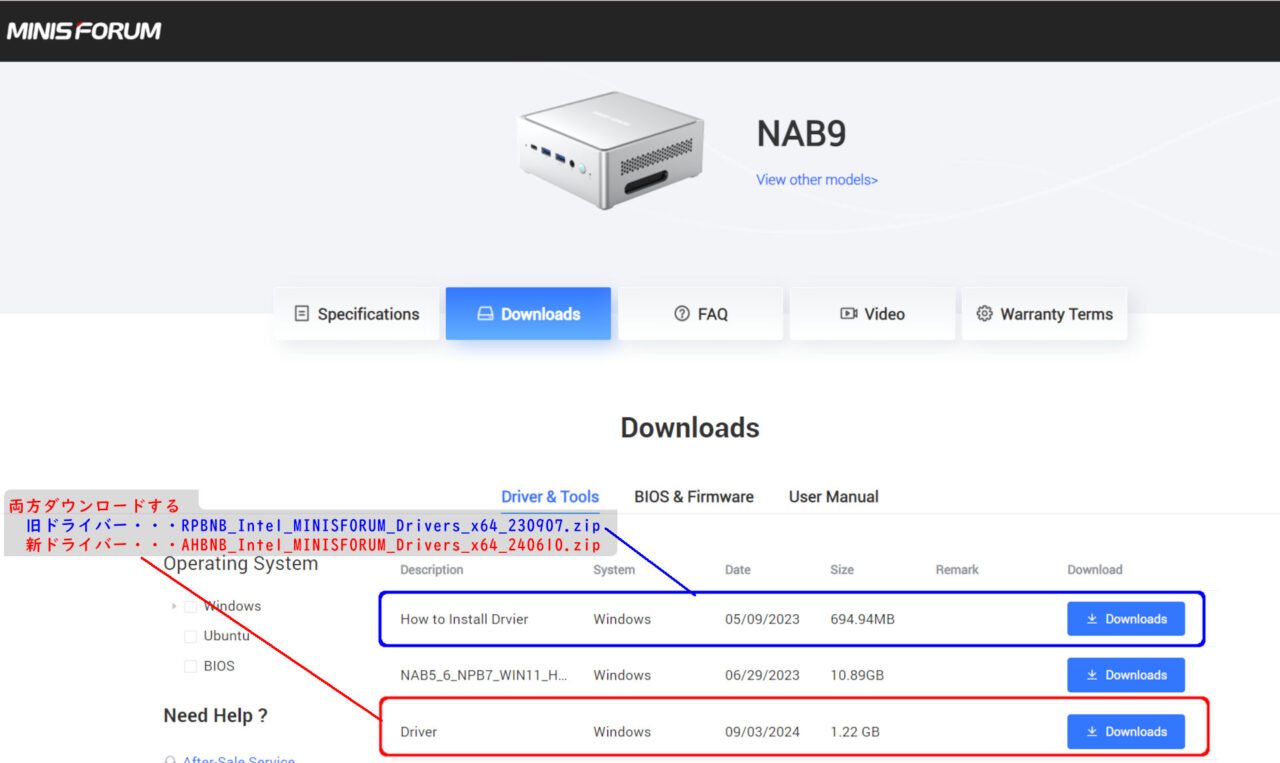Tick the BIOS filter checkbox

(x=191, y=666)
